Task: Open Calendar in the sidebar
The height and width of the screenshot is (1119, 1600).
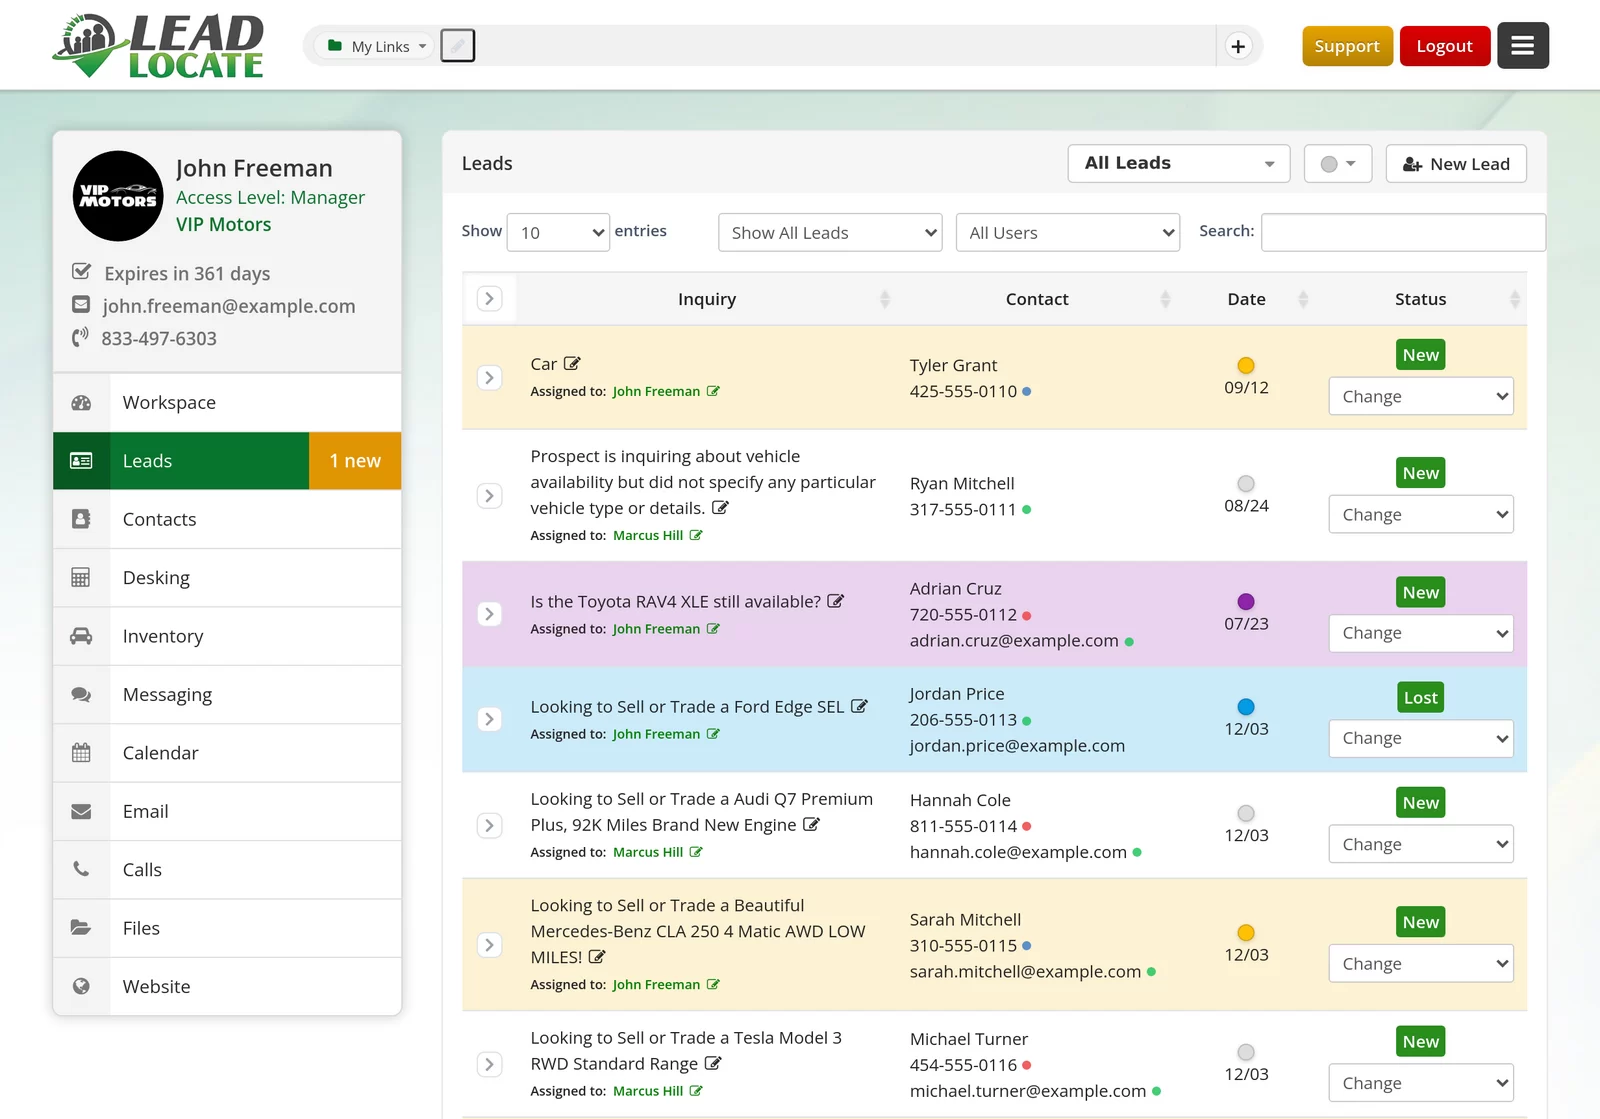Action: click(x=227, y=753)
